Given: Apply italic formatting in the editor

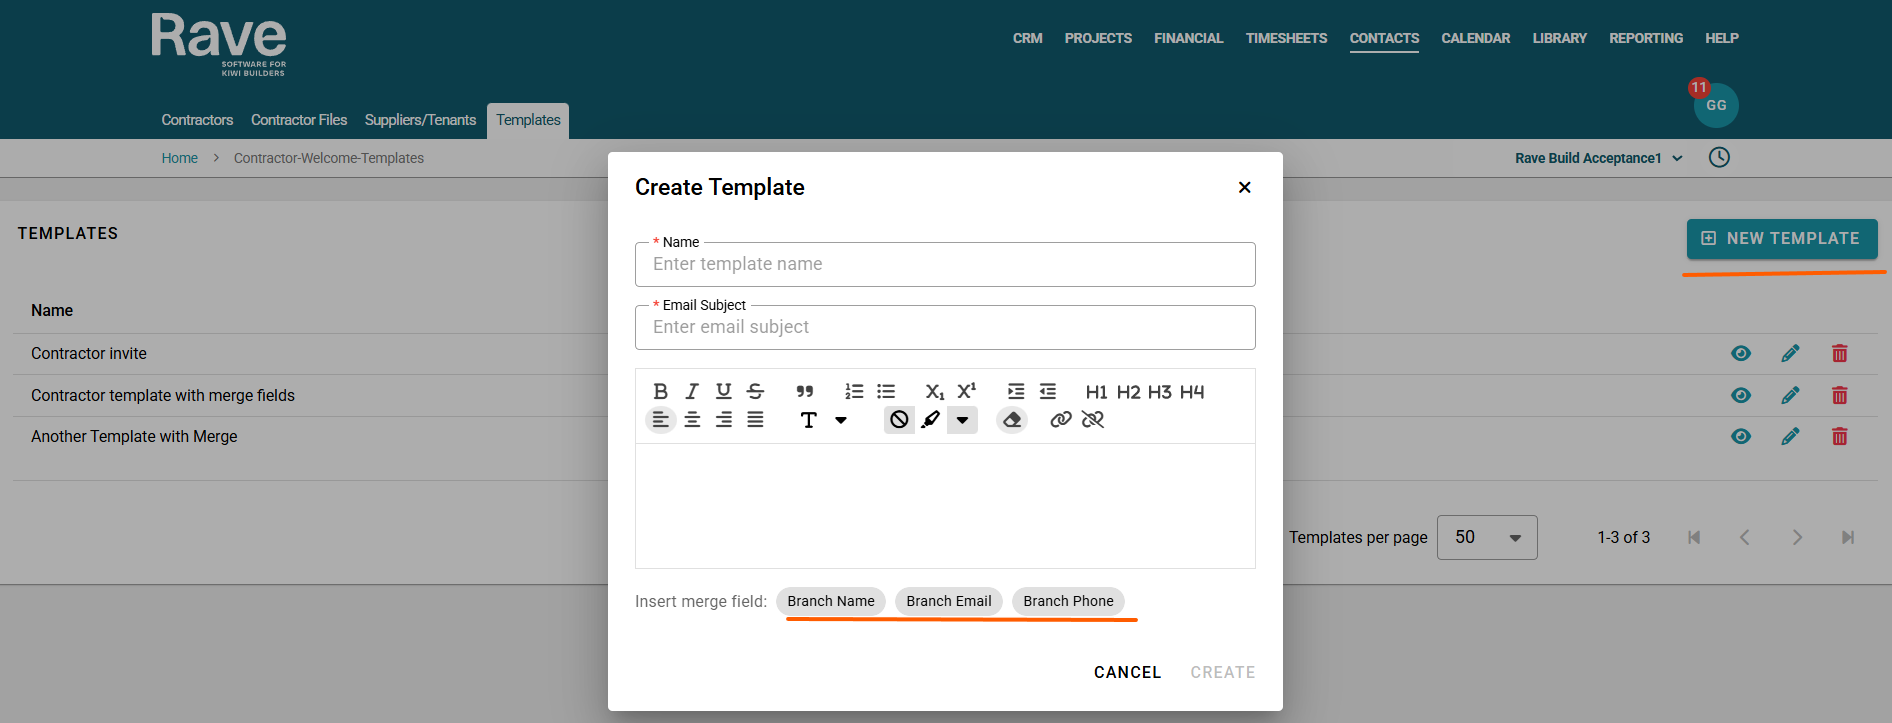Looking at the screenshot, I should pos(692,391).
